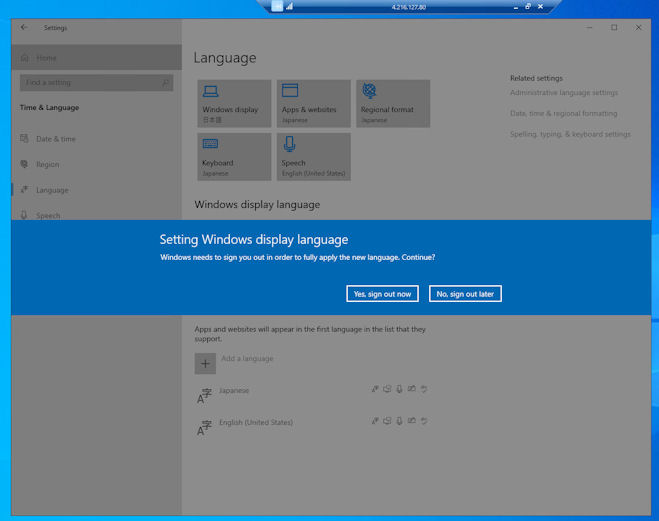Viewport: 659px width, 521px height.
Task: Confirm with Yes, sign out now
Action: [x=382, y=294]
